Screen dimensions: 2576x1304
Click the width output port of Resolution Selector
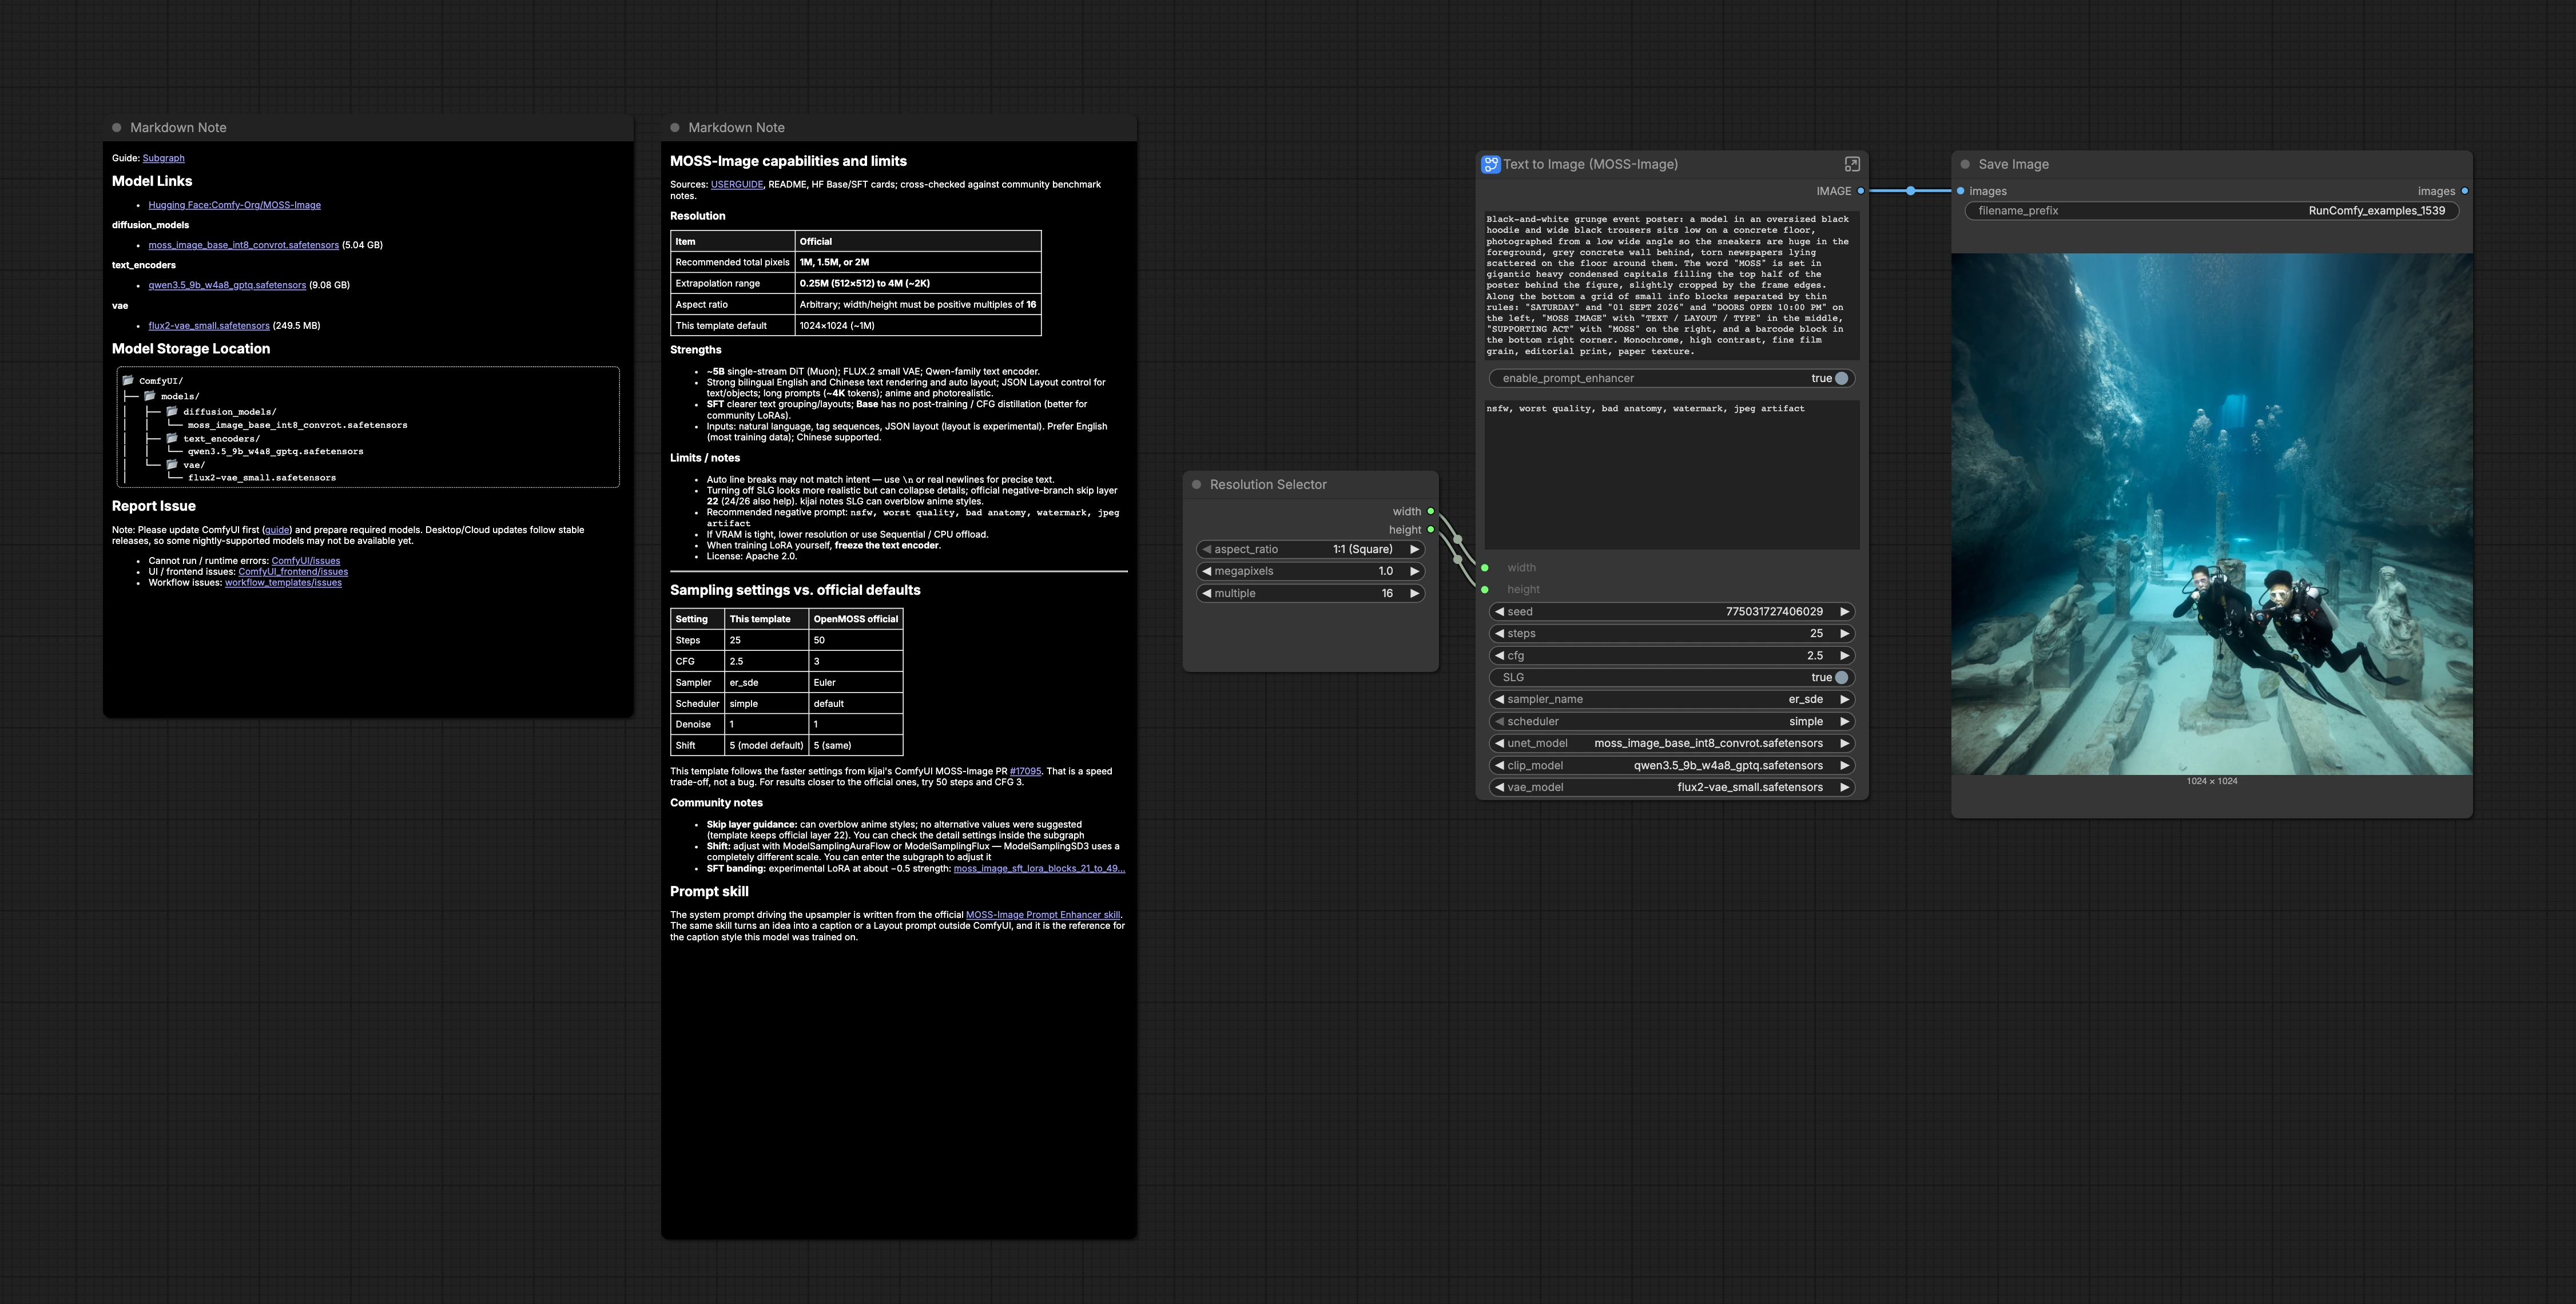pos(1430,511)
